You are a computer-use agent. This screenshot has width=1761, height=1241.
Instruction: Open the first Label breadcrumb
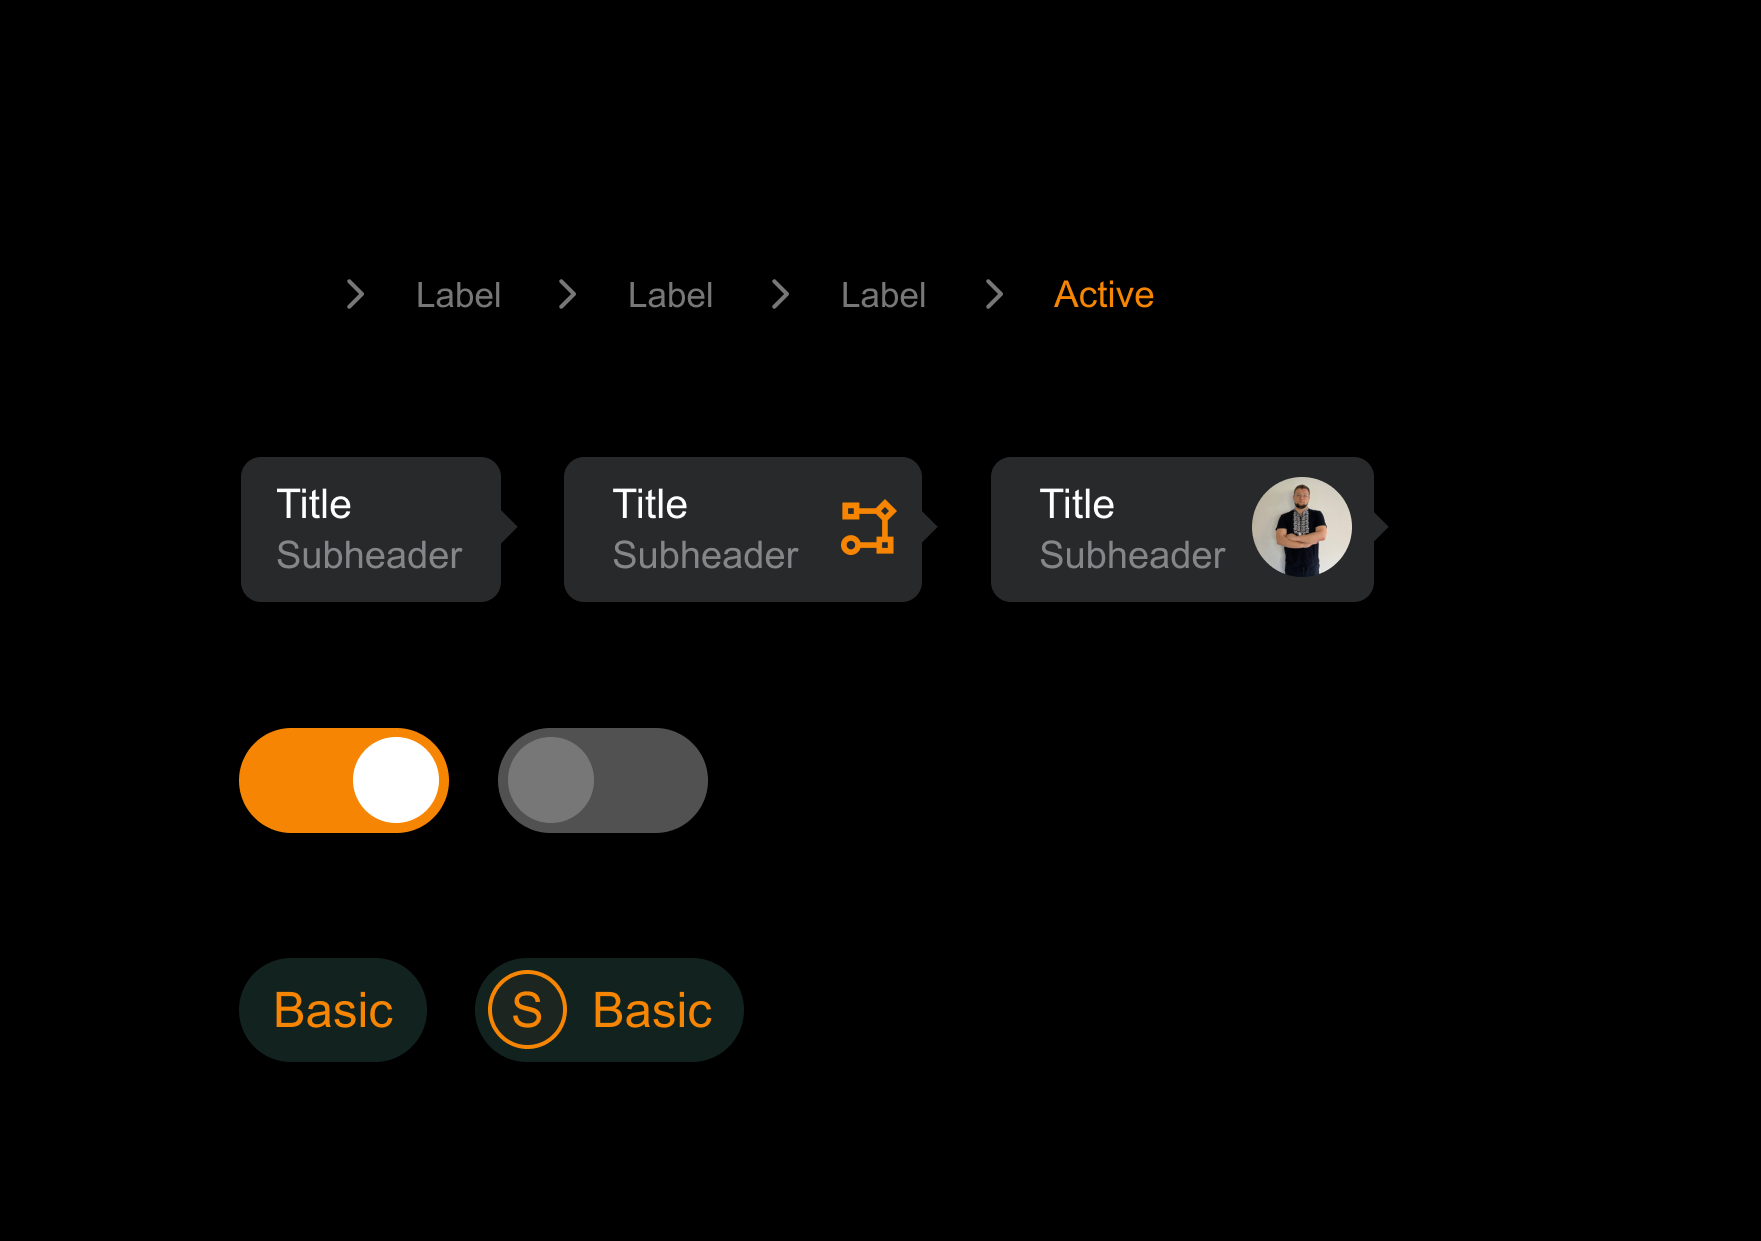coord(458,295)
